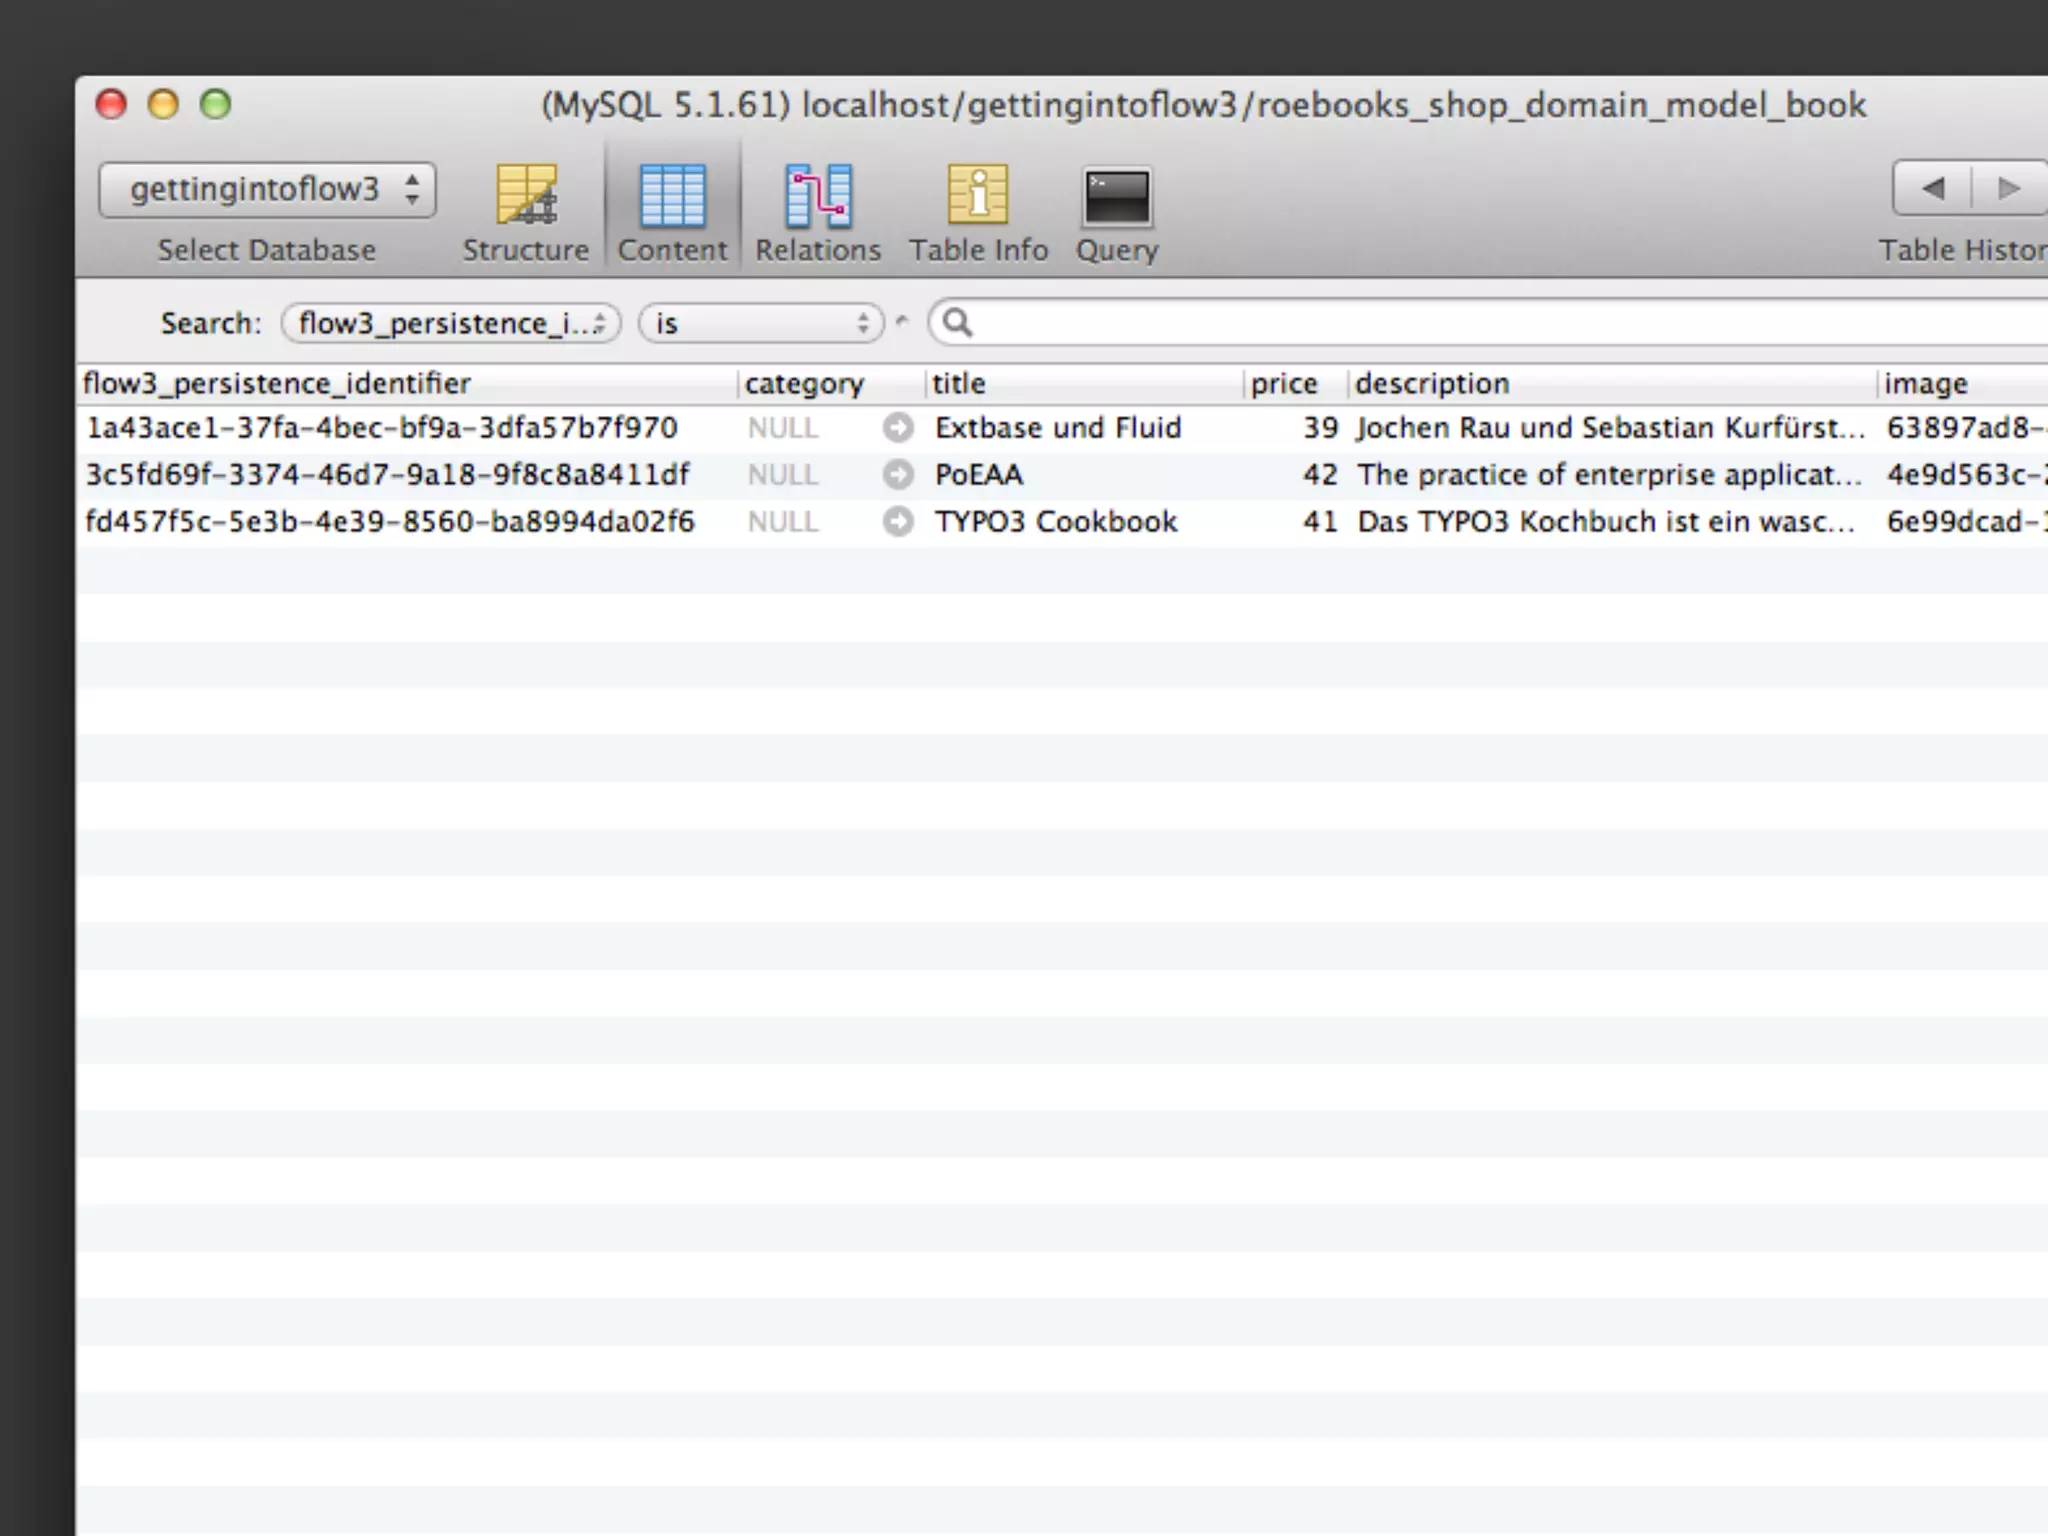
Task: Select the TYPO3 Cookbook title cell
Action: (1056, 522)
